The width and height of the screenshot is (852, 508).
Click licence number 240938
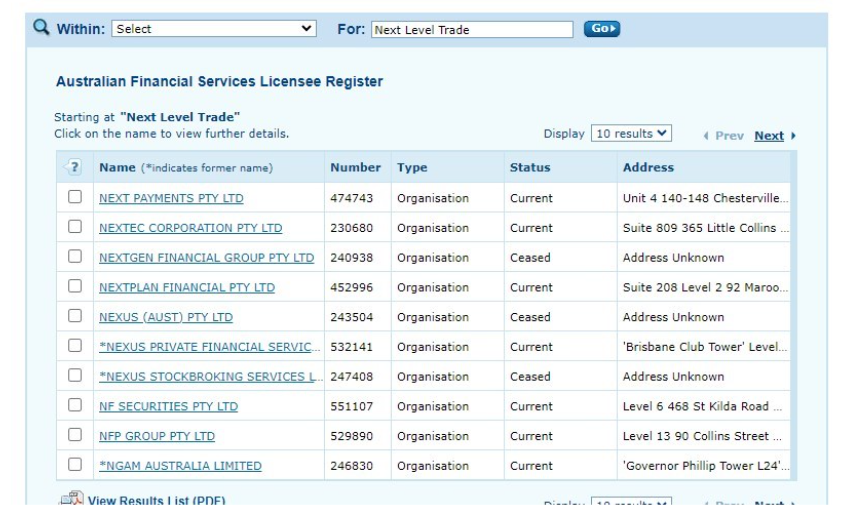tap(352, 258)
